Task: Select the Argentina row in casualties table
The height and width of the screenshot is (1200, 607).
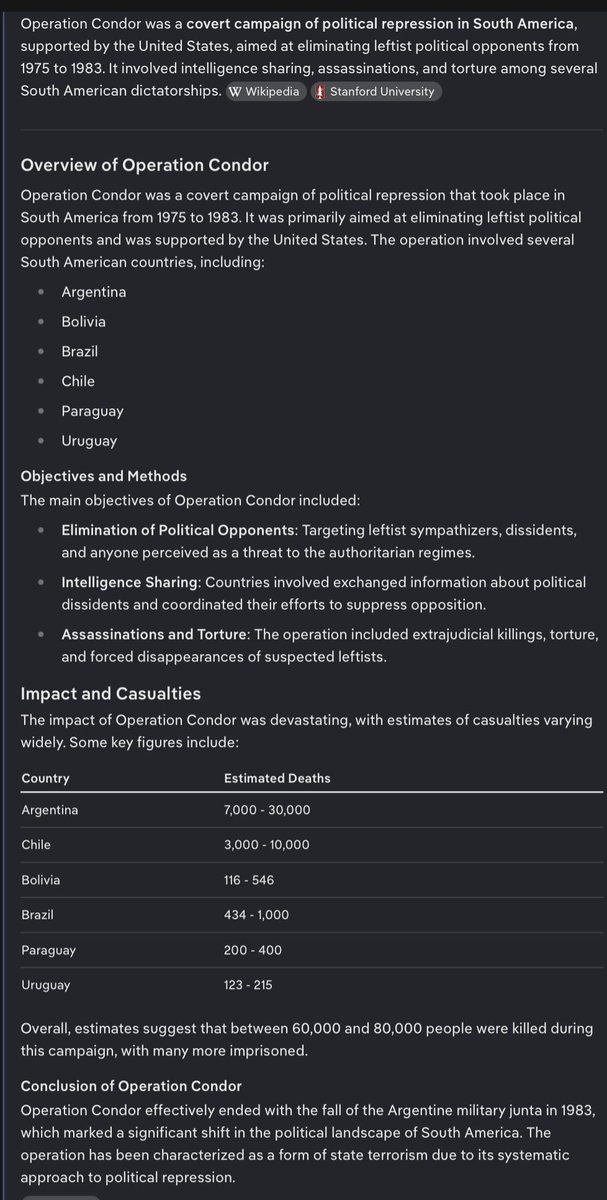Action: coord(303,810)
